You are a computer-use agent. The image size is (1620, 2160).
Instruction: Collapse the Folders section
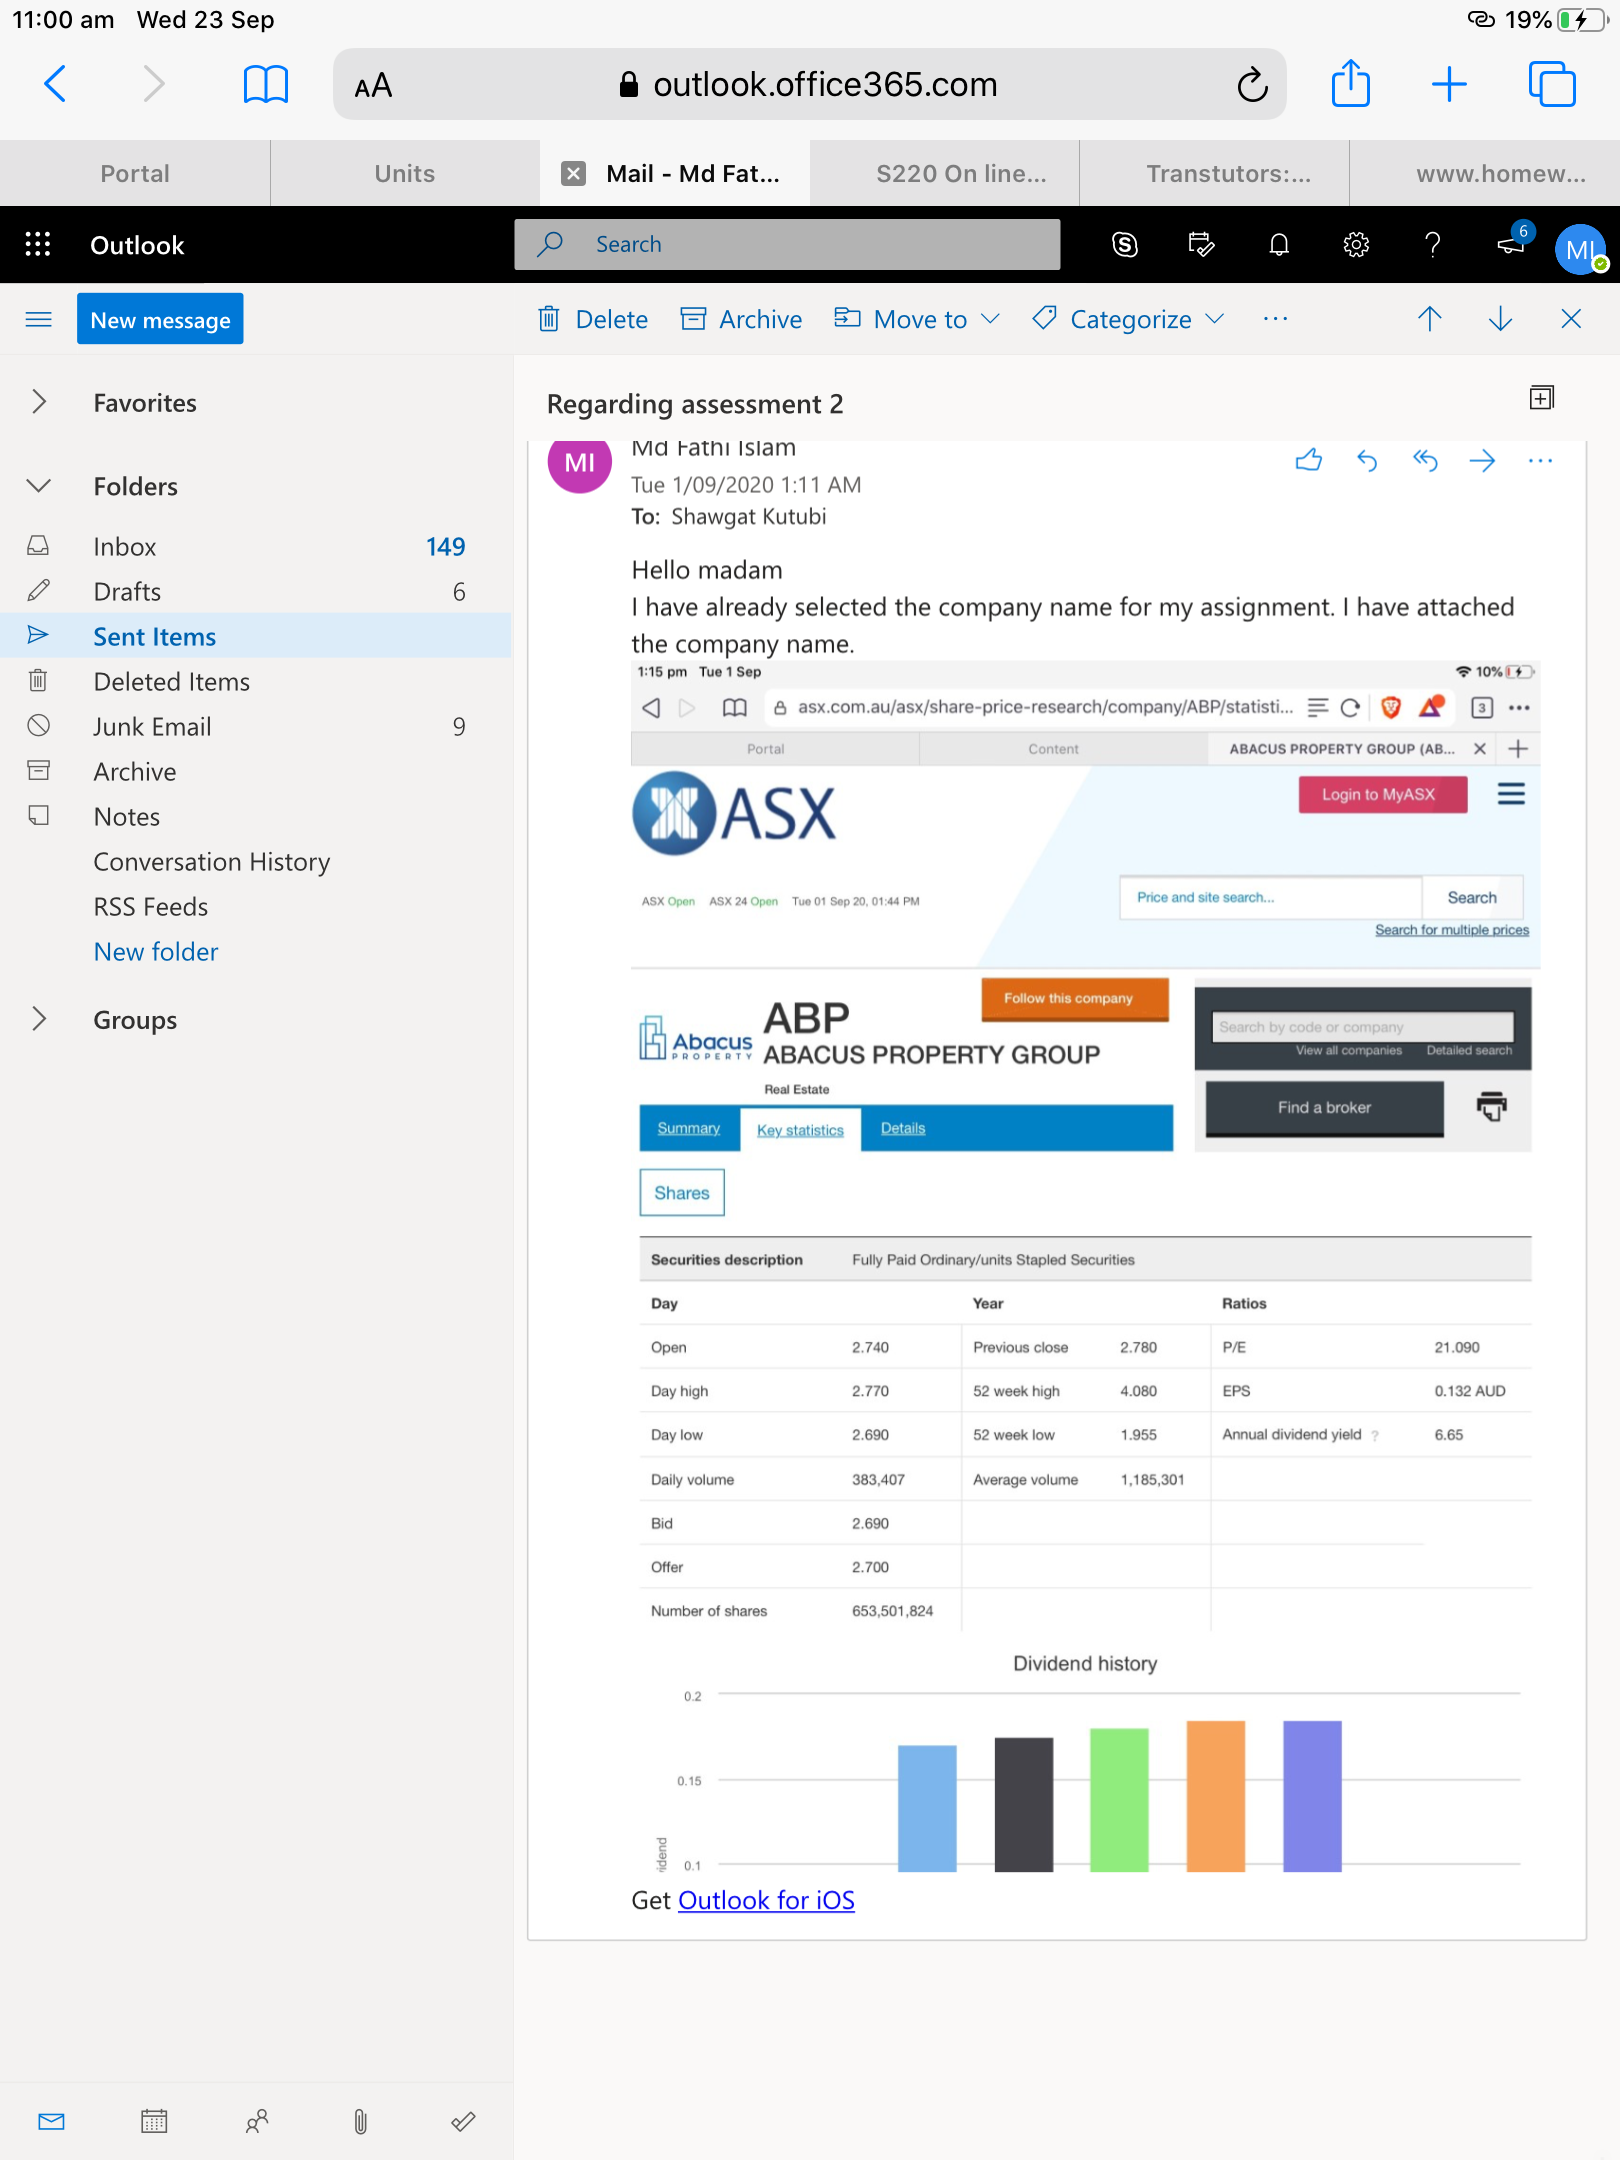coord(39,486)
